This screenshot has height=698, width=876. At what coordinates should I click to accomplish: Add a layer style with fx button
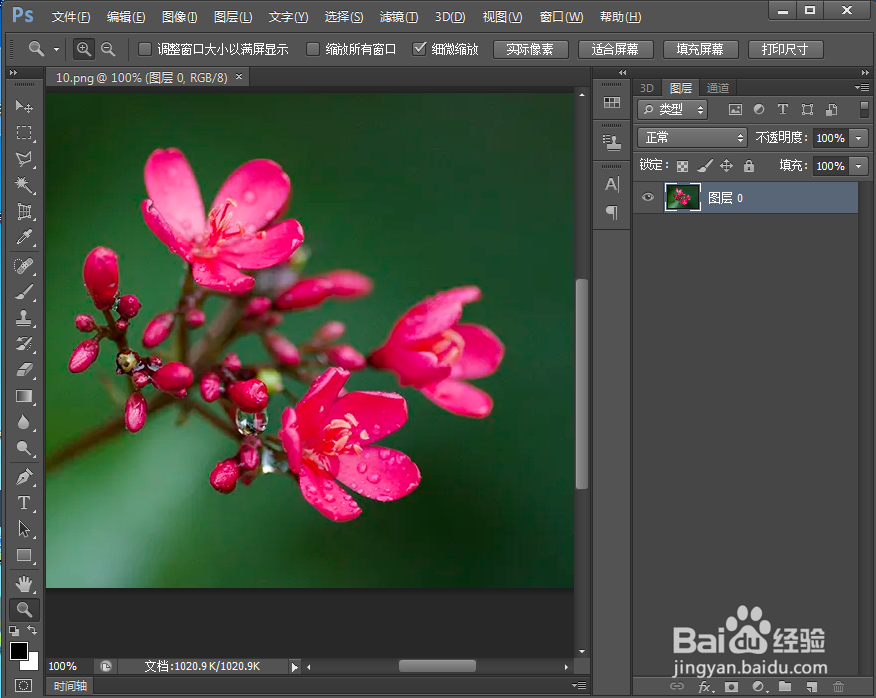706,686
